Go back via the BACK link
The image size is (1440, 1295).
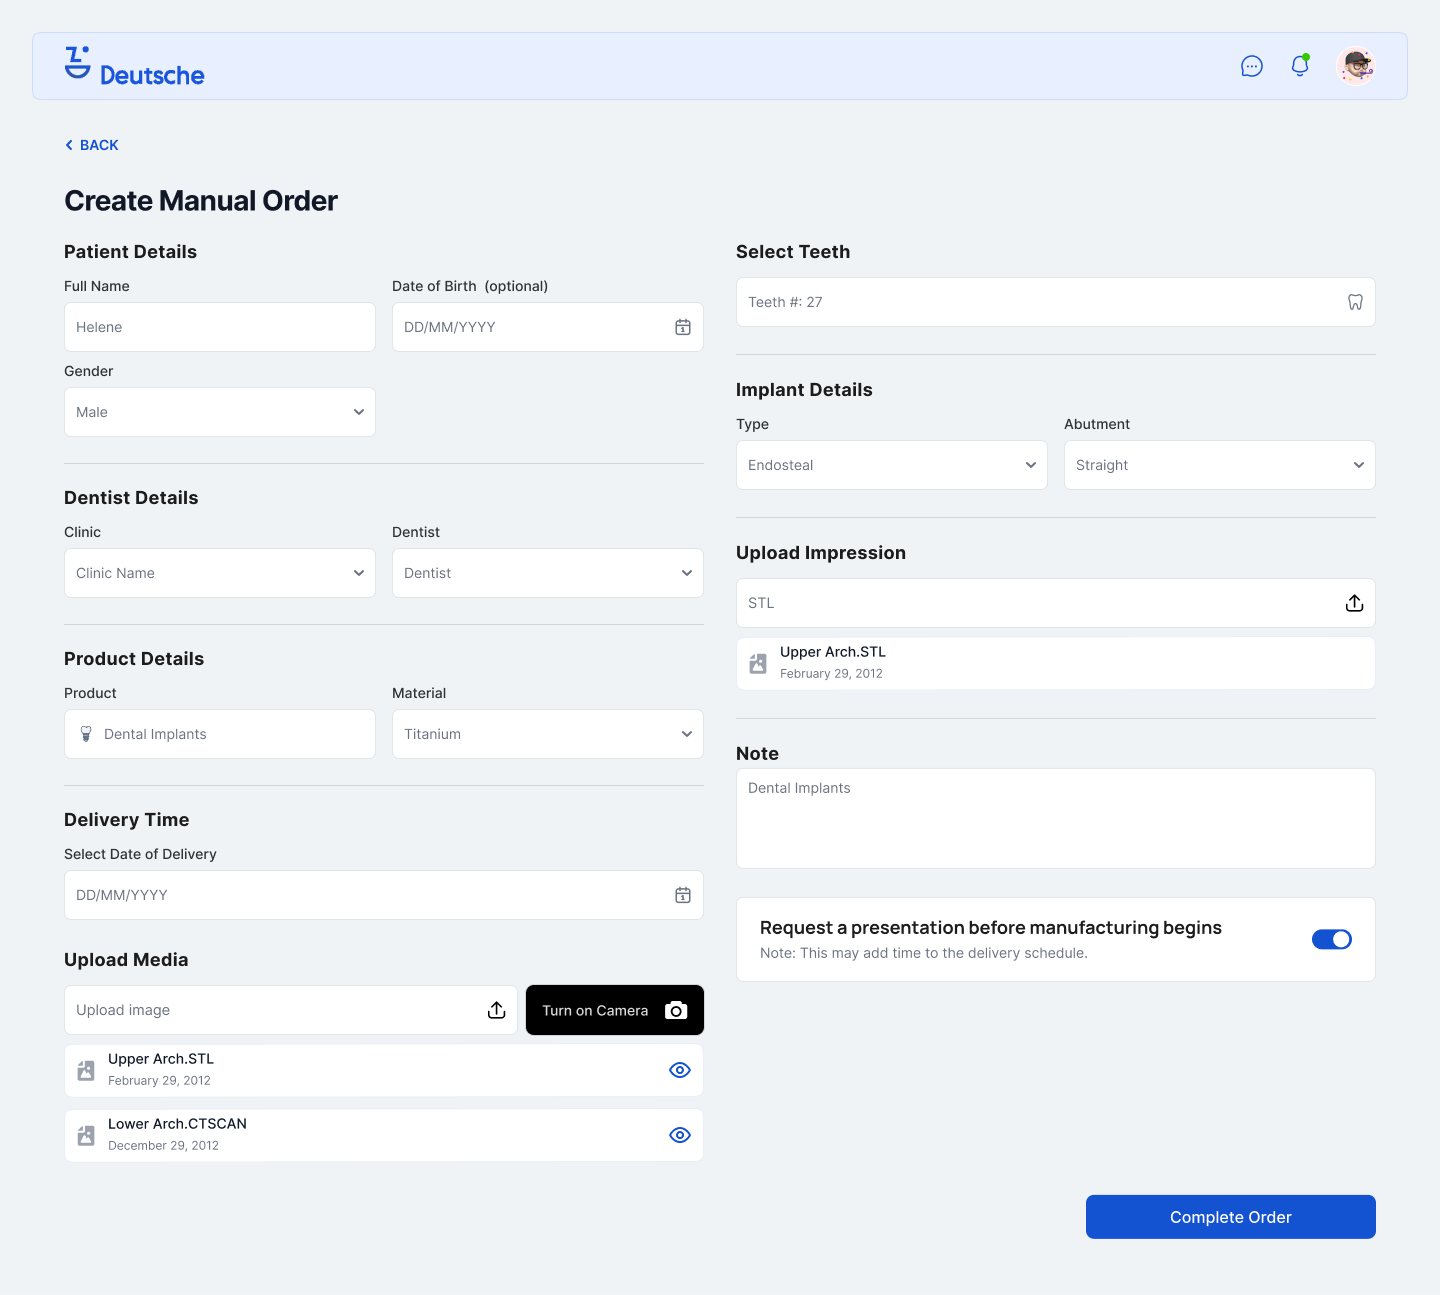click(91, 145)
